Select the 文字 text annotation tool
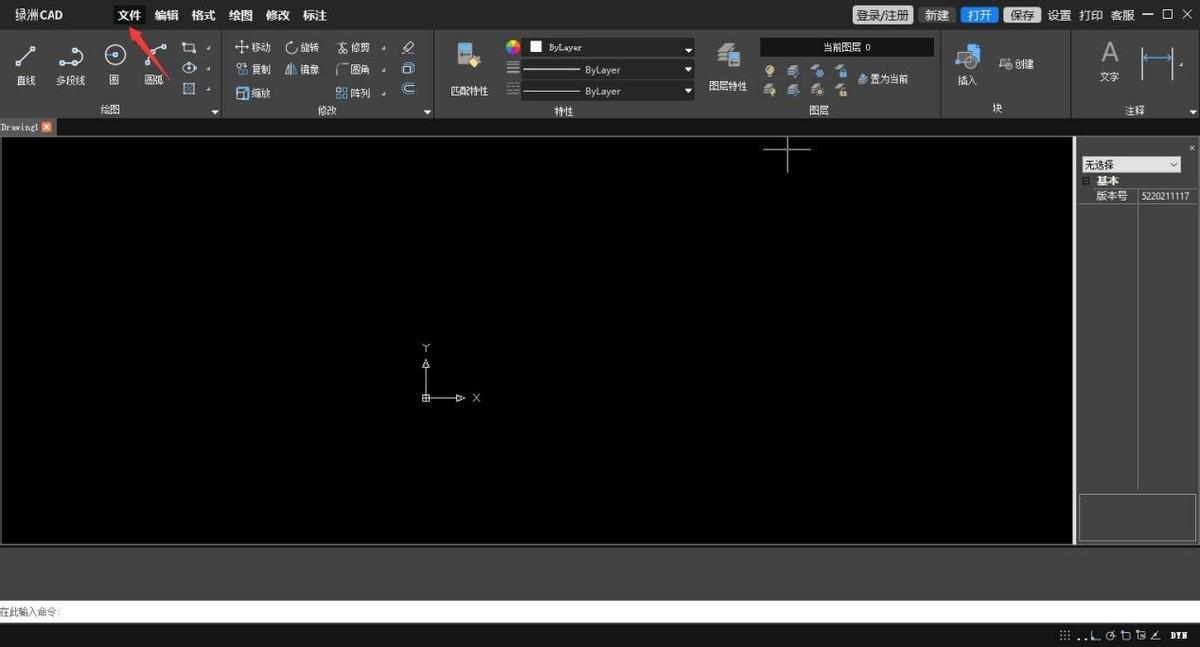Image resolution: width=1200 pixels, height=647 pixels. [1110, 61]
